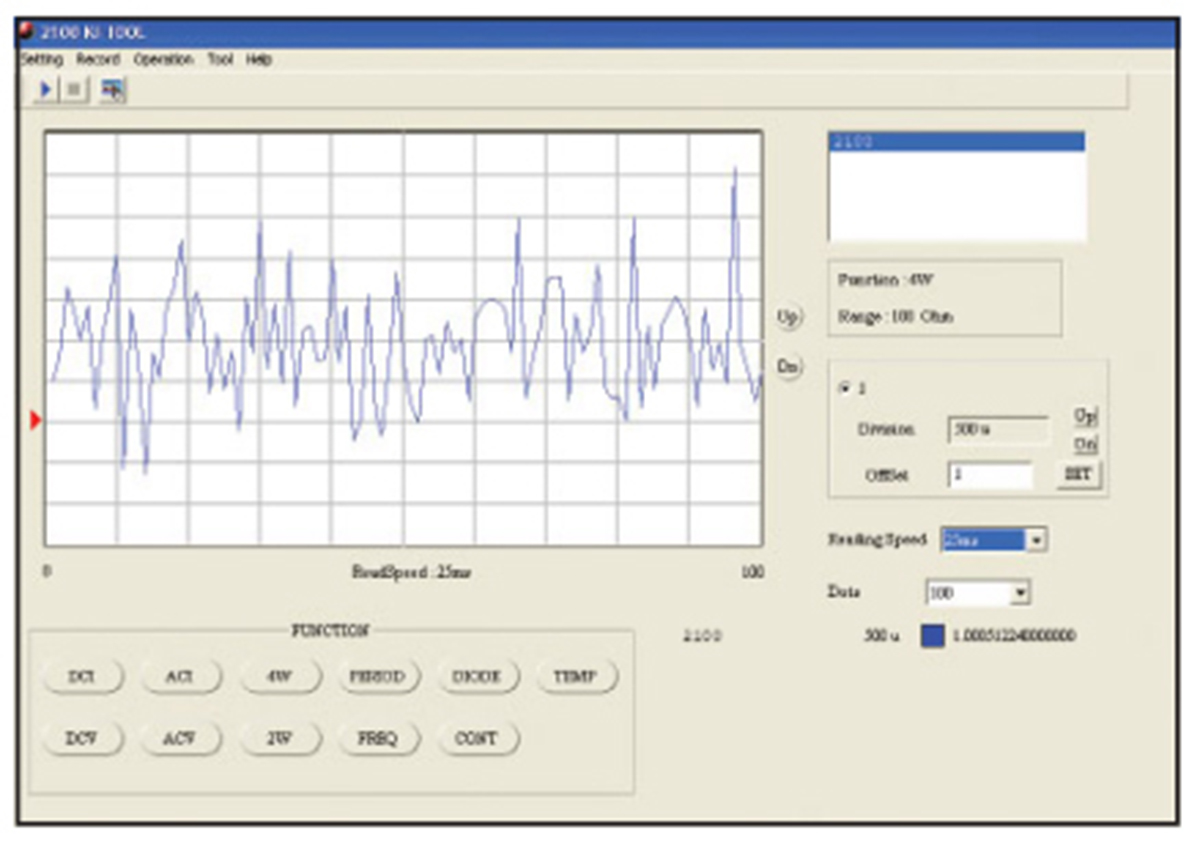Open the Operation menu

tap(163, 60)
